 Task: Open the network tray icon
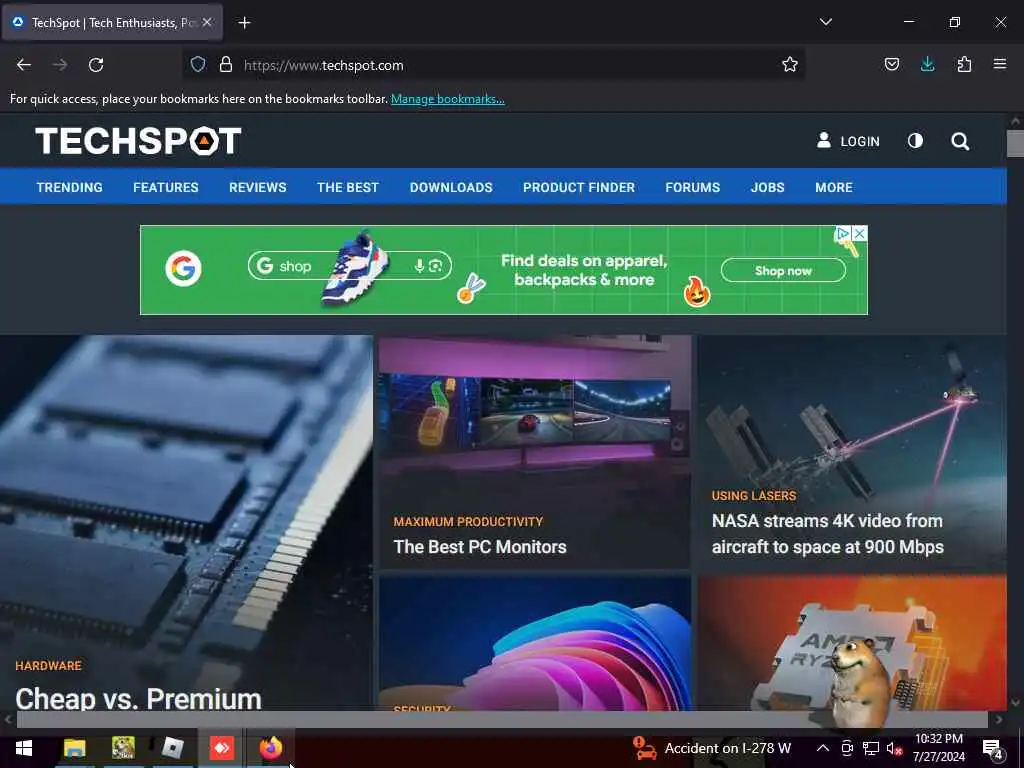871,748
